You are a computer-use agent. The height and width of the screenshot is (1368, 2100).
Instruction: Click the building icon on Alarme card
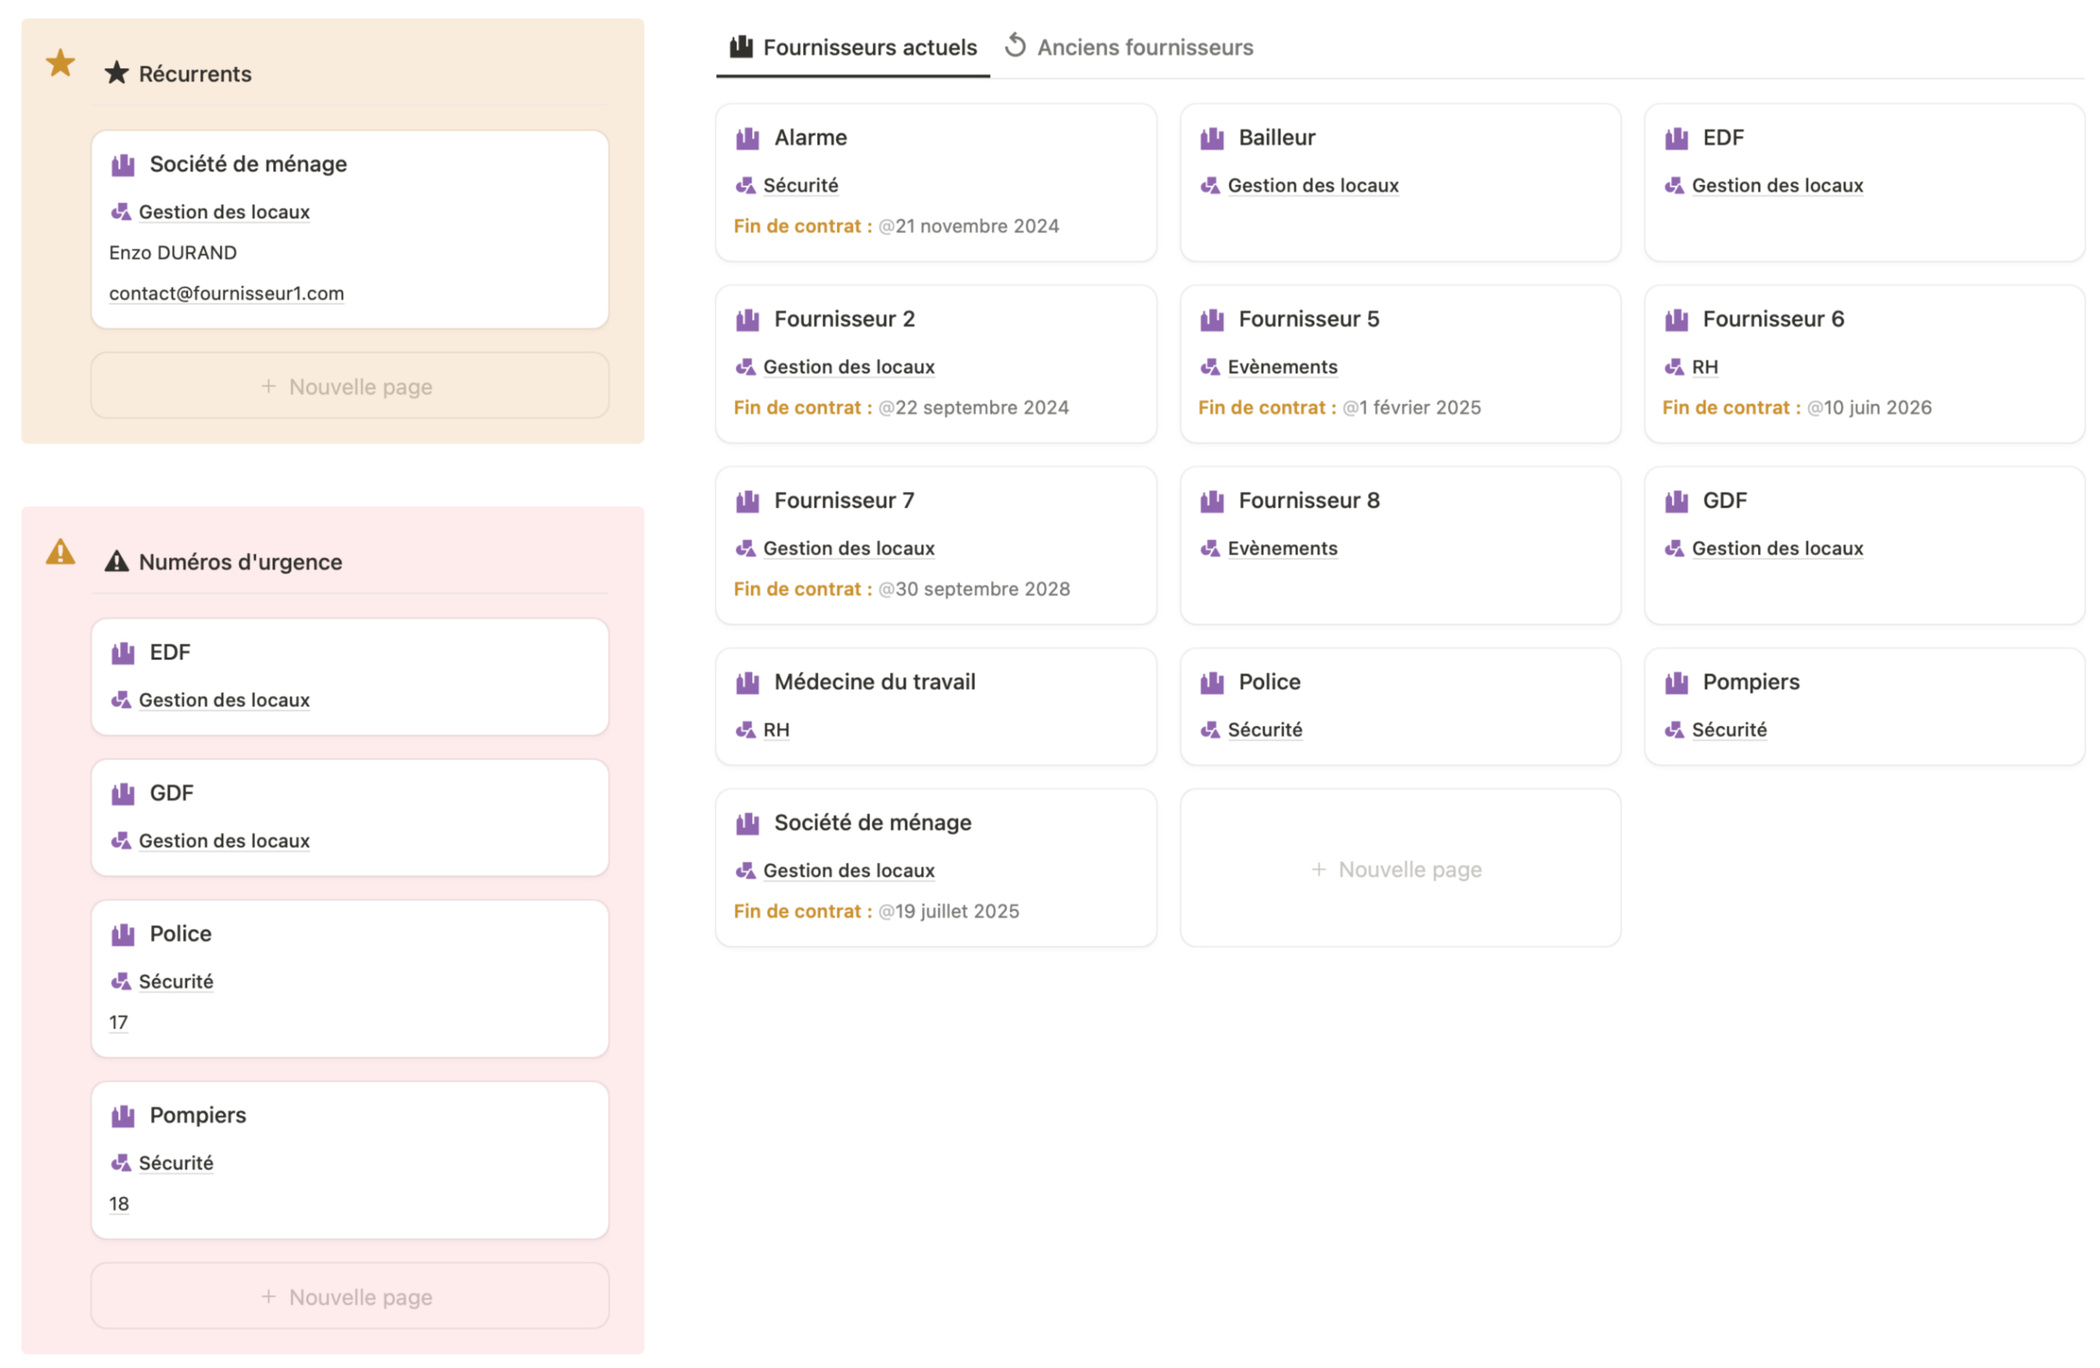click(747, 138)
